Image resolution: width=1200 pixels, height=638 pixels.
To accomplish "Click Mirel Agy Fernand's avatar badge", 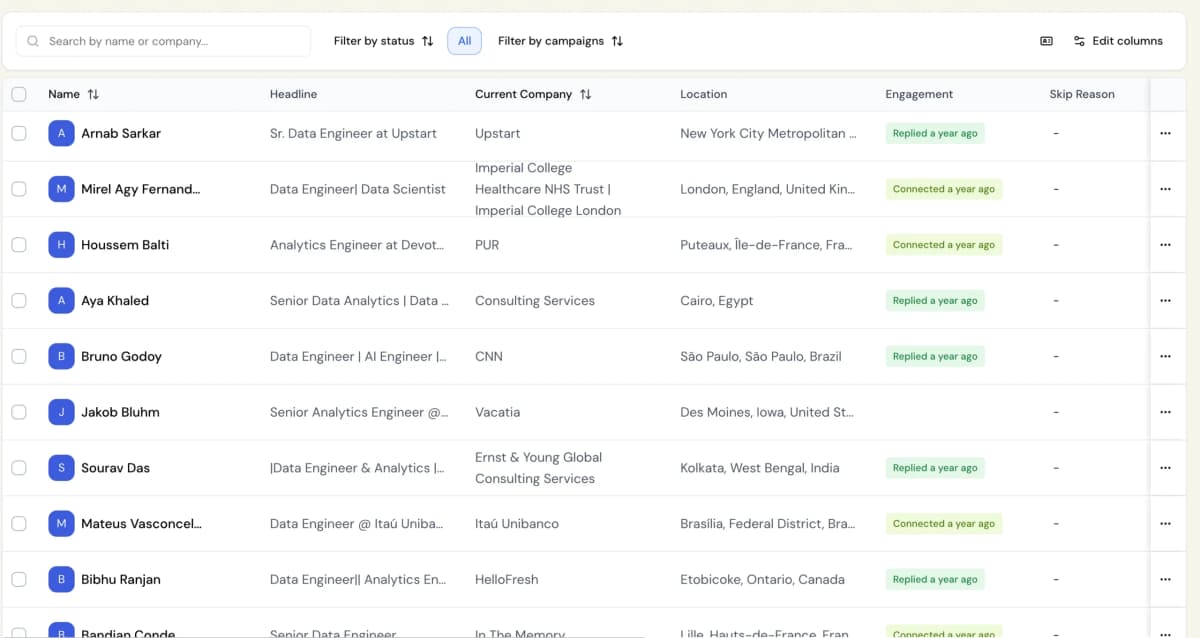I will [x=61, y=189].
